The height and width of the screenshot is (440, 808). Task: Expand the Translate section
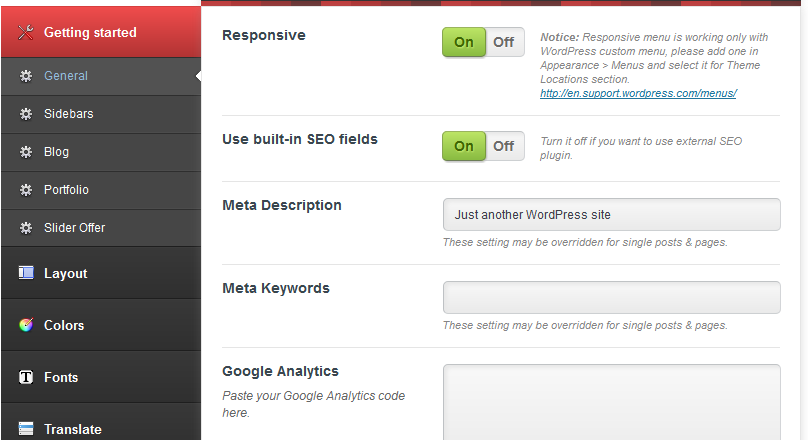(x=101, y=422)
